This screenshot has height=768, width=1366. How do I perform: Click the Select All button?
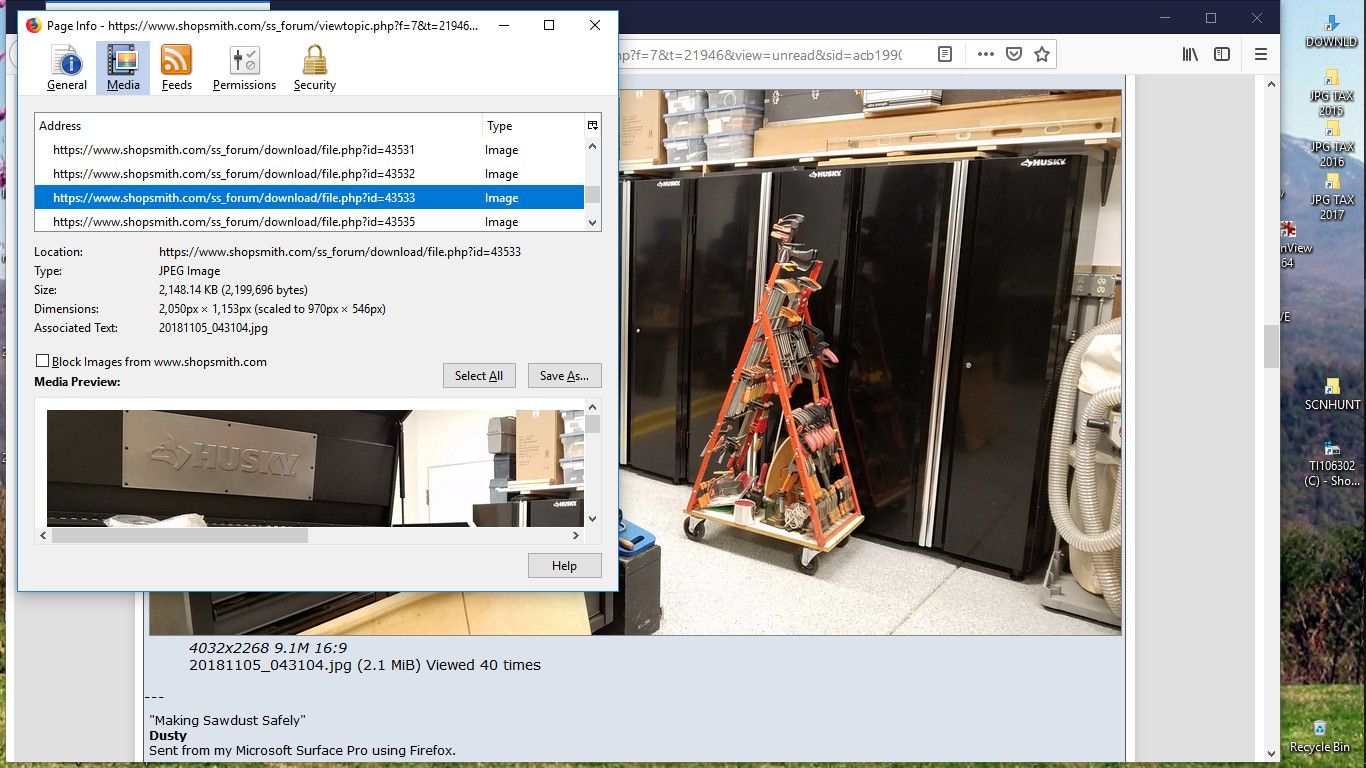point(478,376)
